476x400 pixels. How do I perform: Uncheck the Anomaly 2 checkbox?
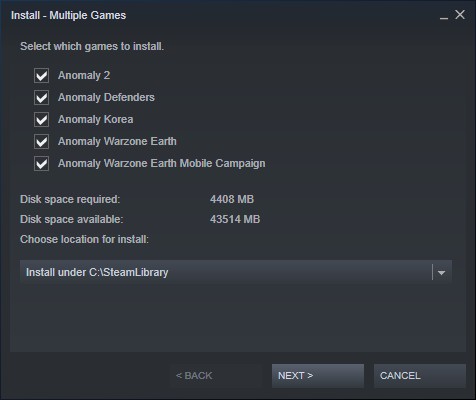pos(41,76)
